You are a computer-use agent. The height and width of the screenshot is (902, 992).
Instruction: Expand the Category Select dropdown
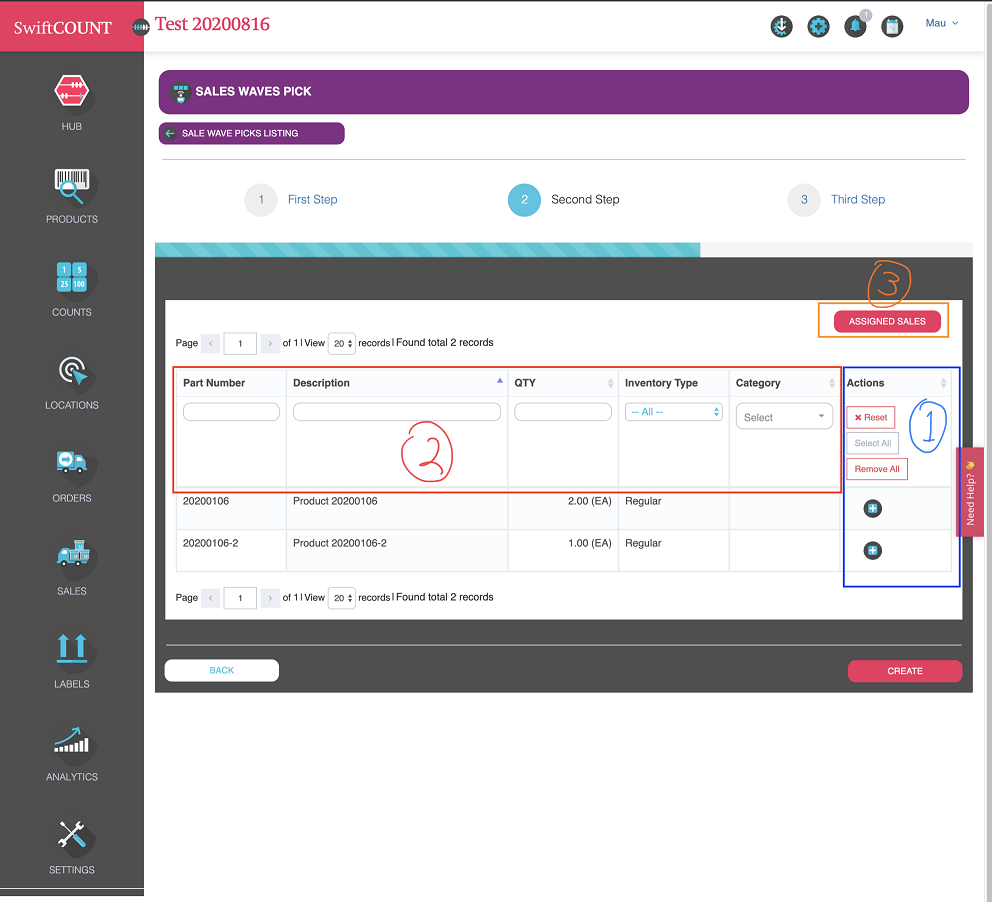coord(784,417)
